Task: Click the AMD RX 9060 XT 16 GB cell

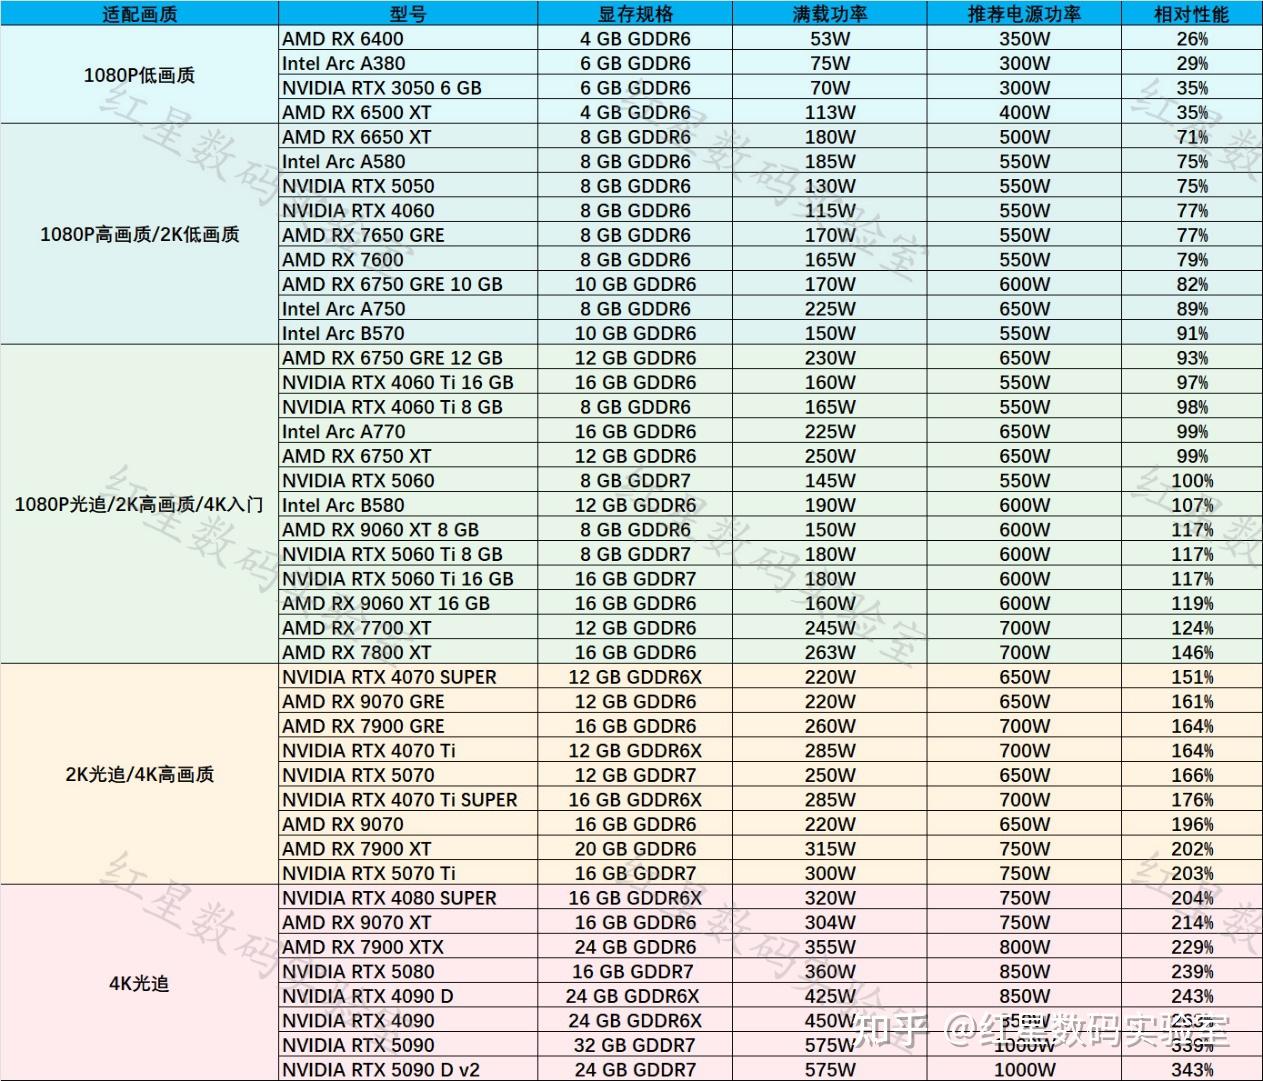Action: point(408,603)
